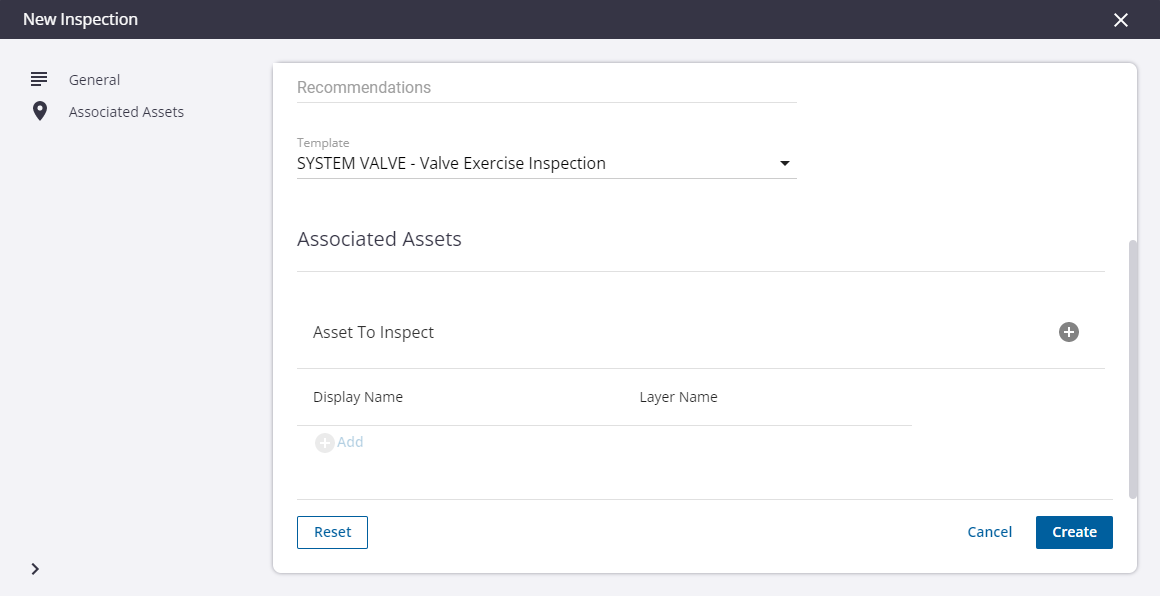Viewport: 1160px width, 596px height.
Task: Jump to the Associated Assets section in sidebar
Action: pyautogui.click(x=127, y=112)
